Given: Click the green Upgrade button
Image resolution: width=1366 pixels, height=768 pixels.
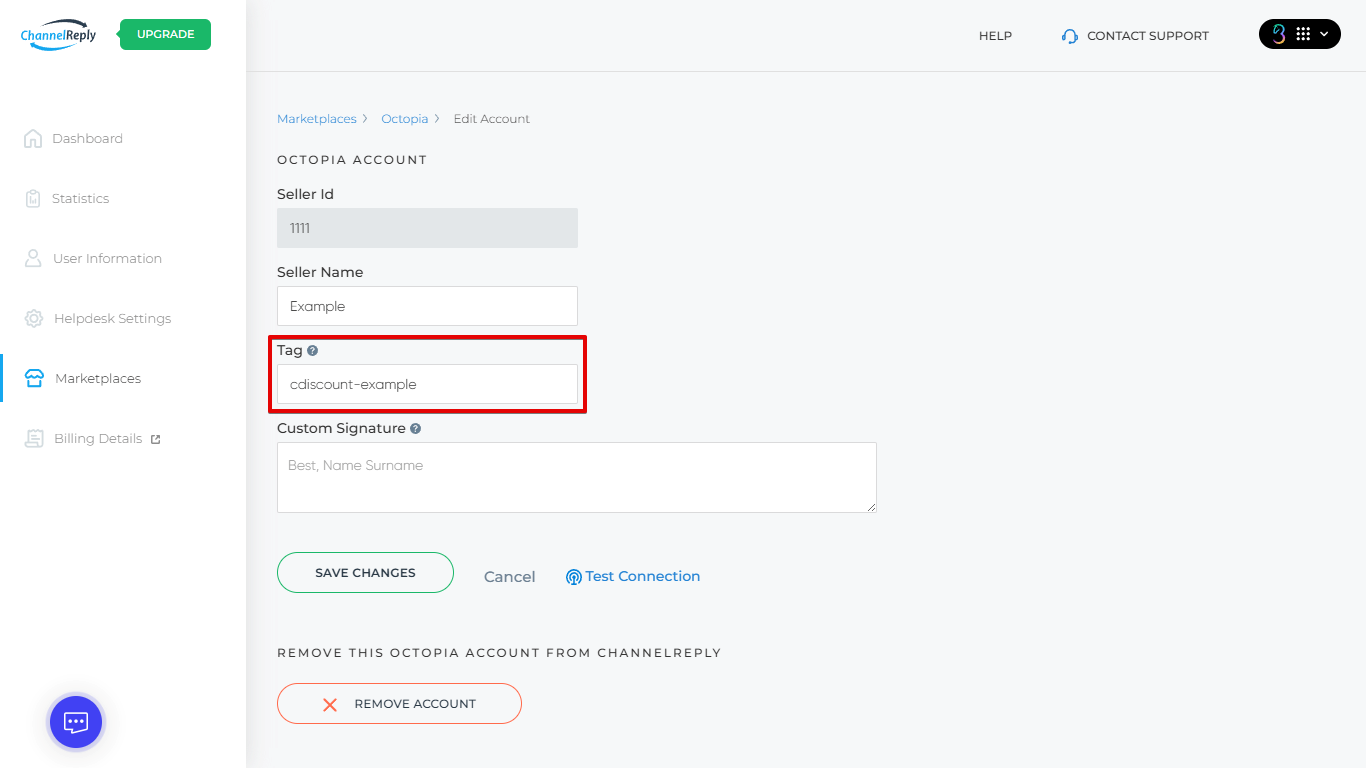Looking at the screenshot, I should [165, 34].
